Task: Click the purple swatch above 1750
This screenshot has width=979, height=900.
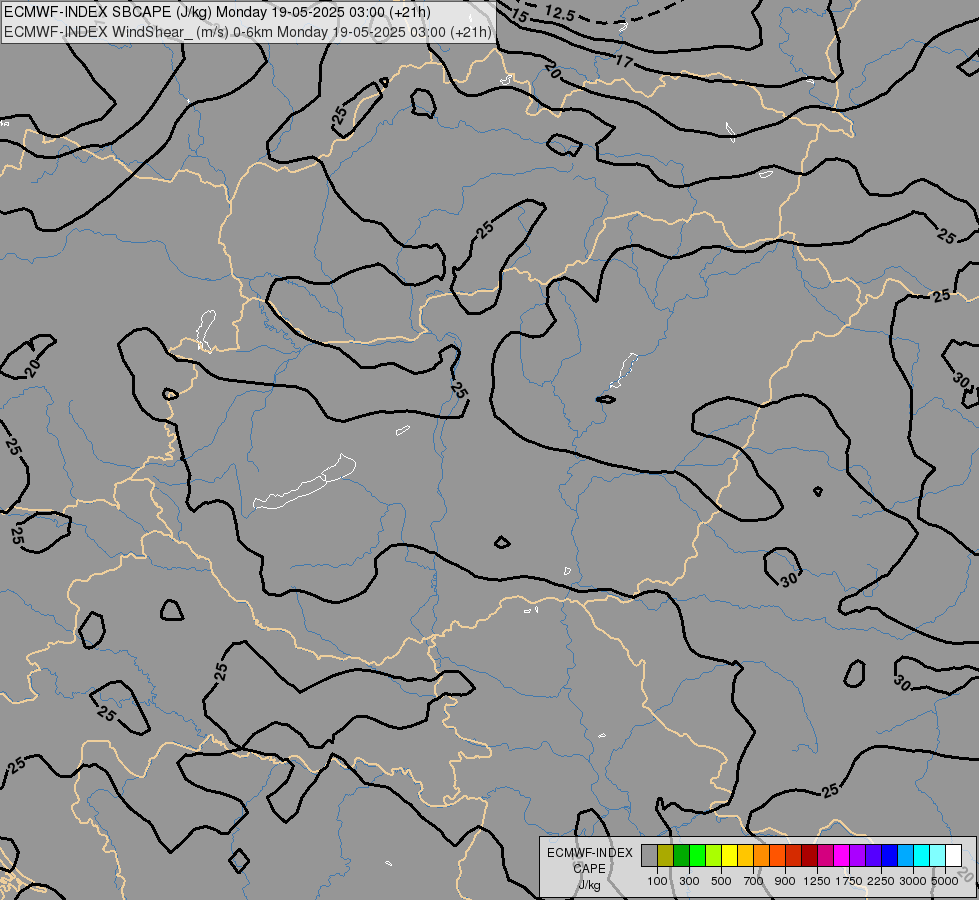Action: pos(857,856)
